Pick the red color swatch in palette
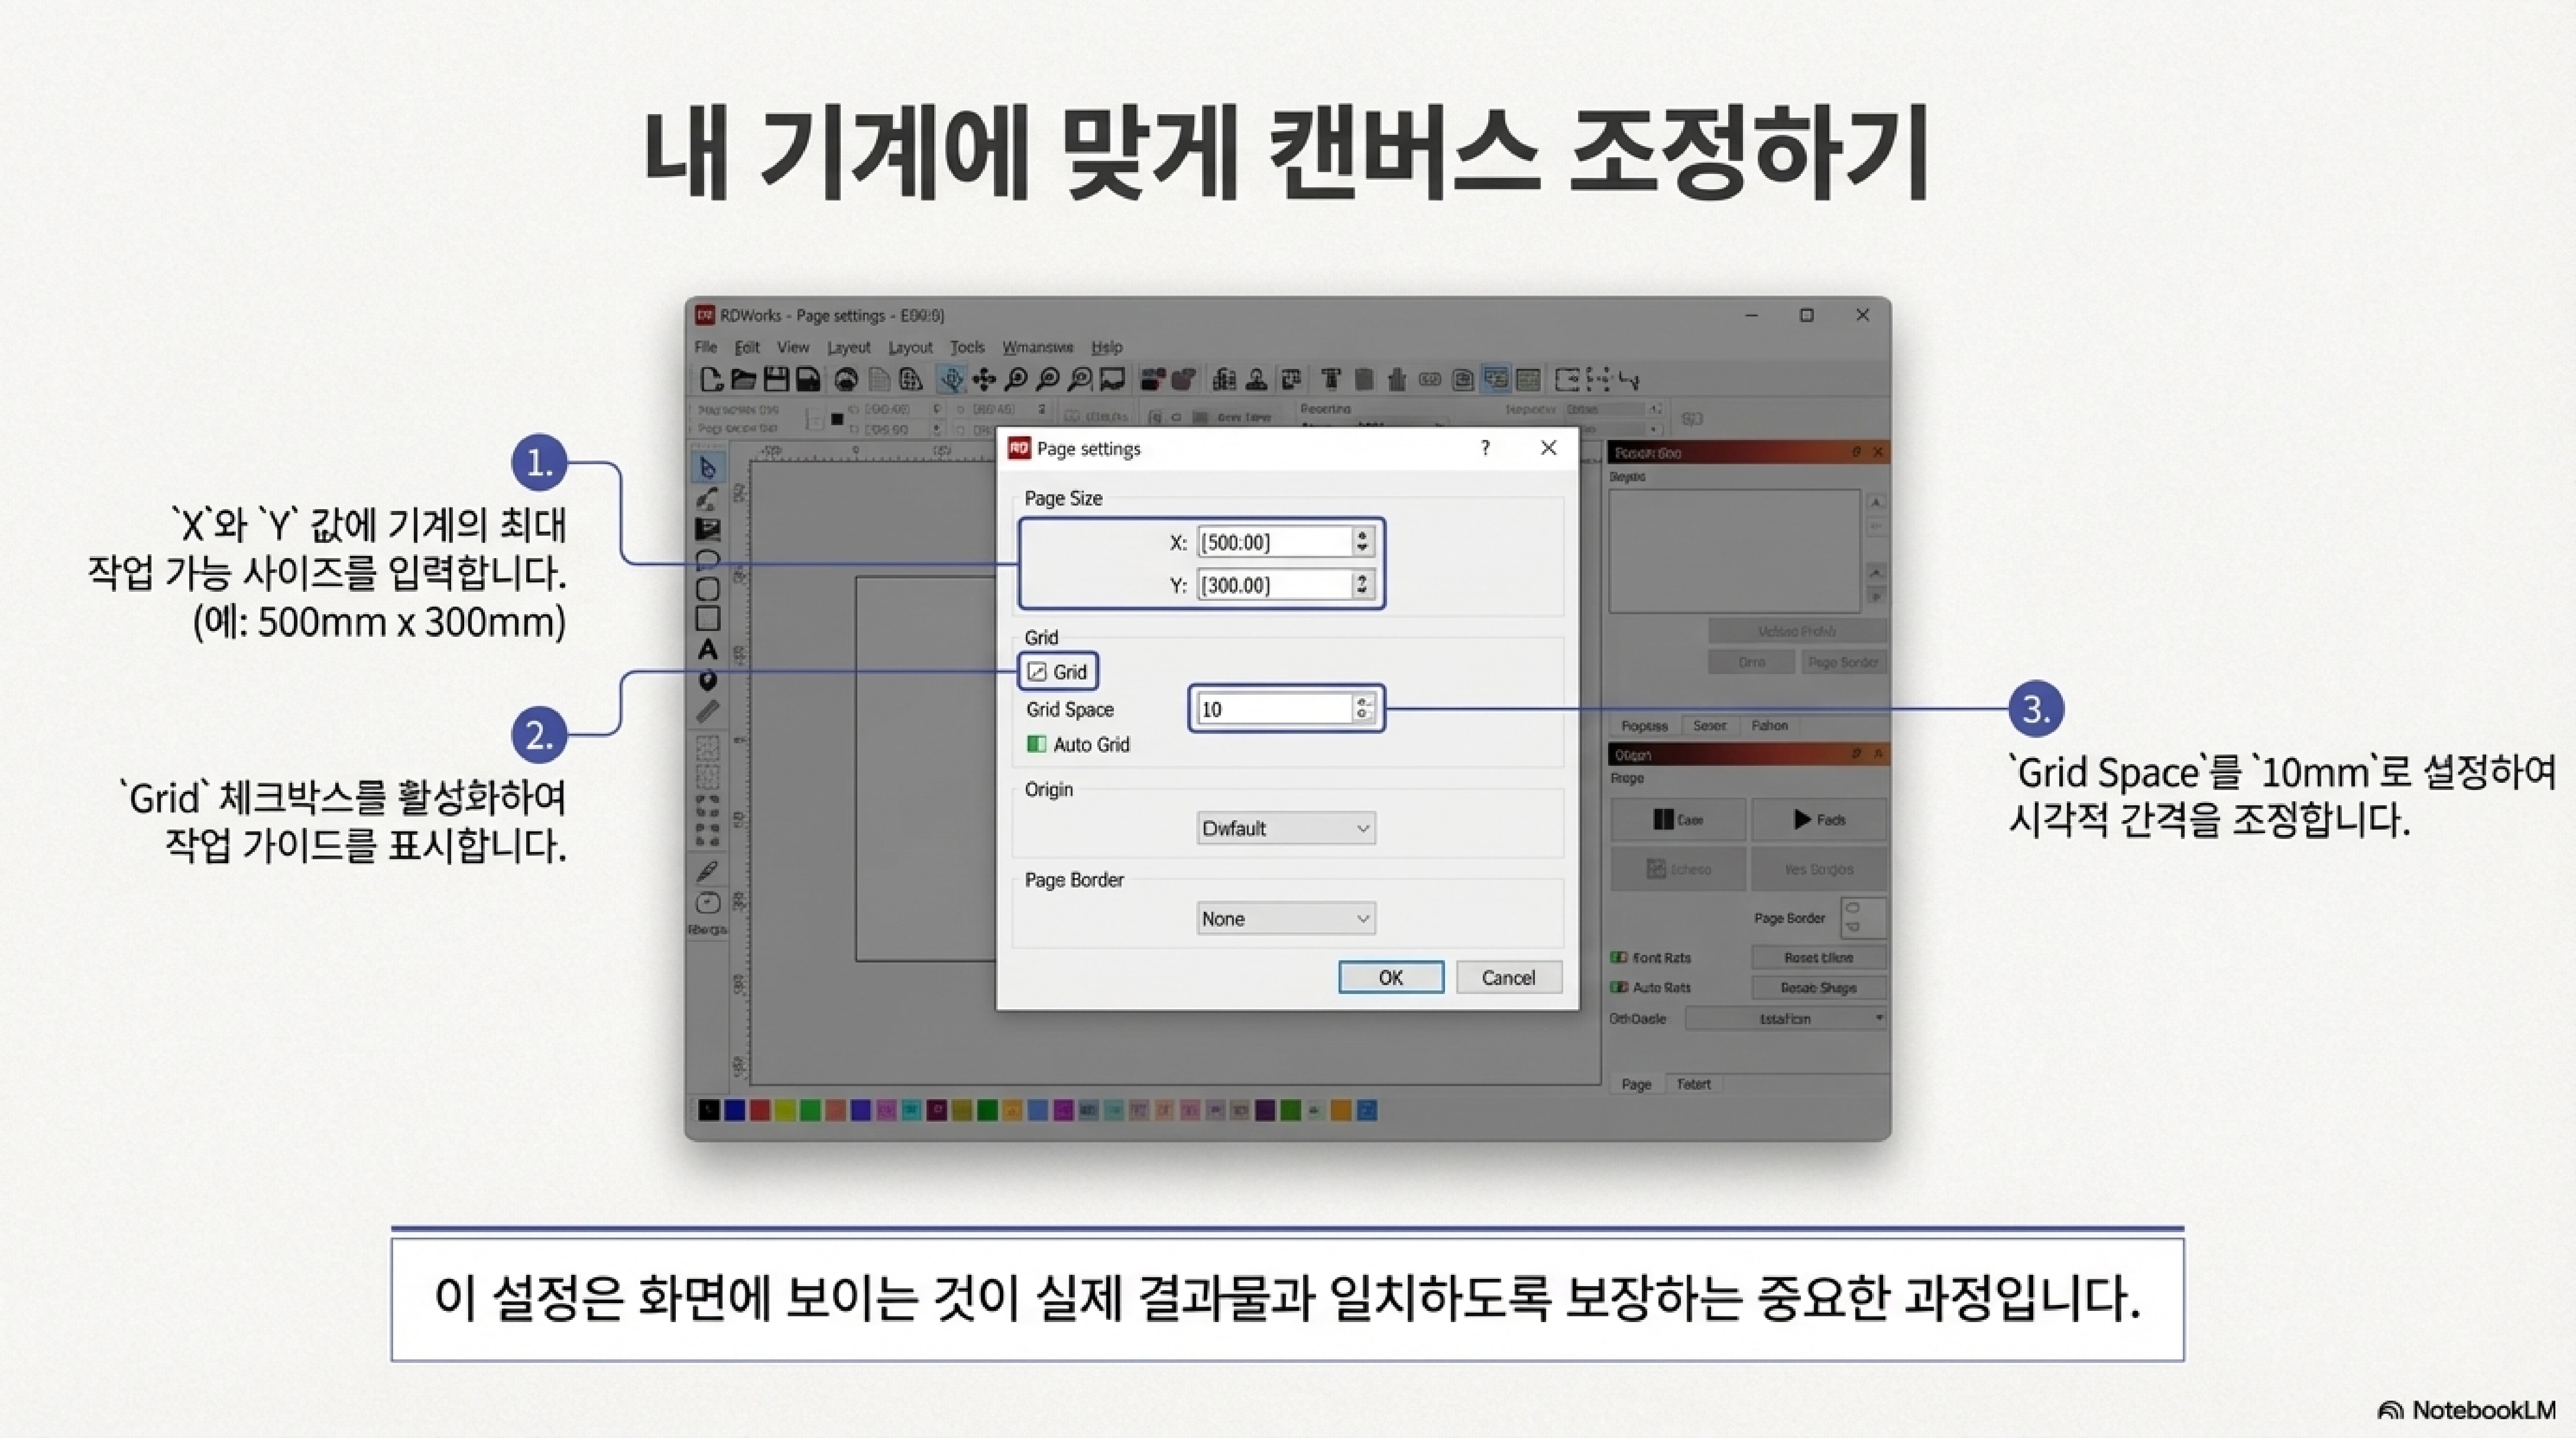 coord(760,1110)
